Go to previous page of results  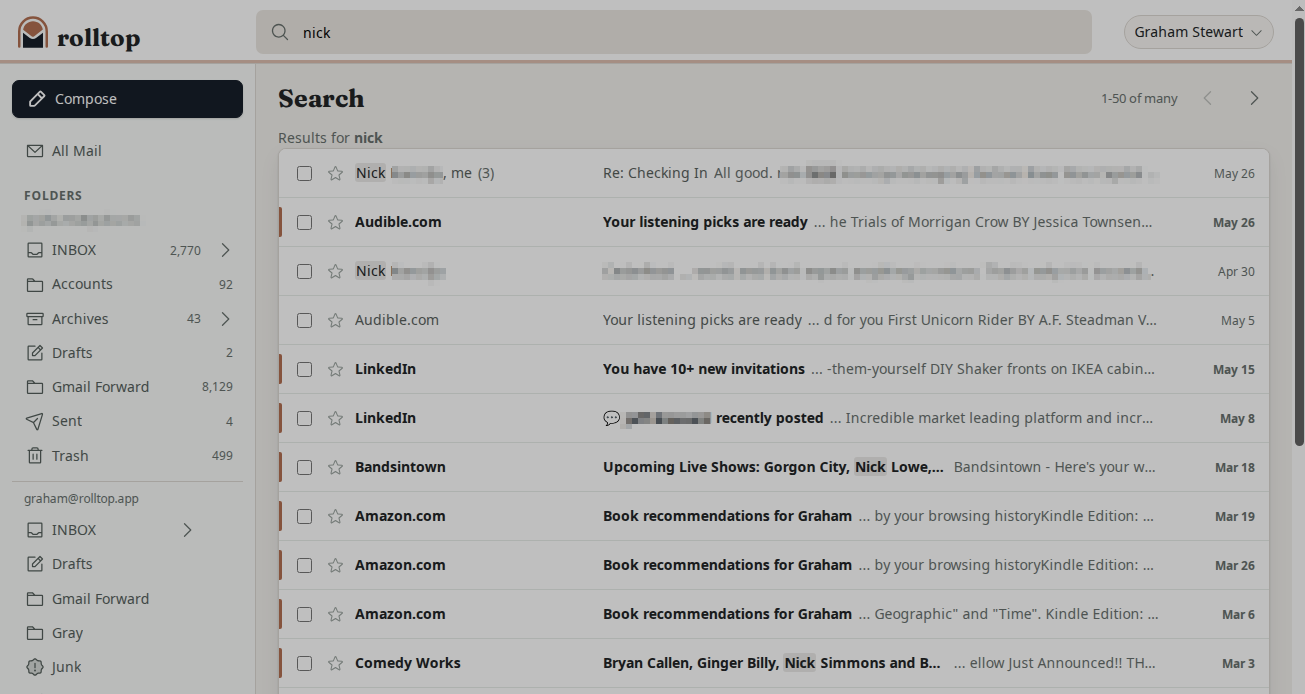point(1208,98)
